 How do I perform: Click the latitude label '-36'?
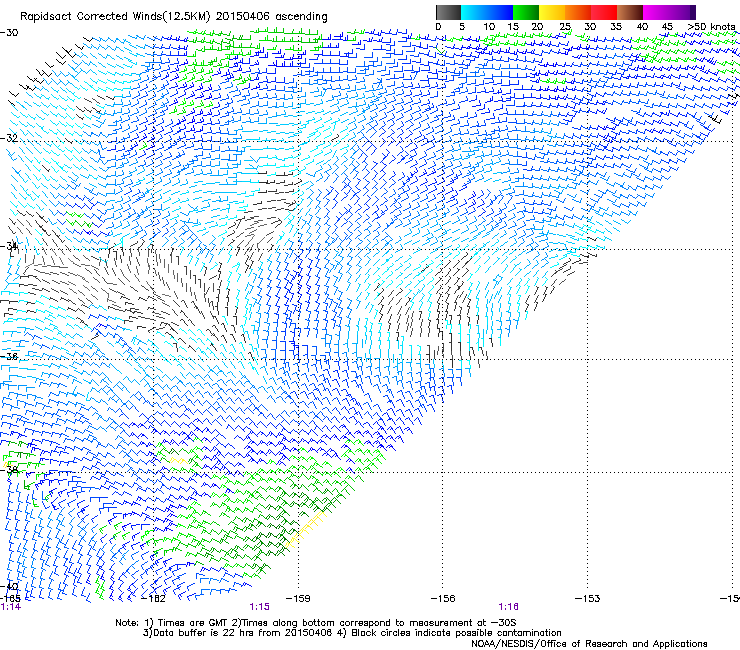click(x=9, y=356)
